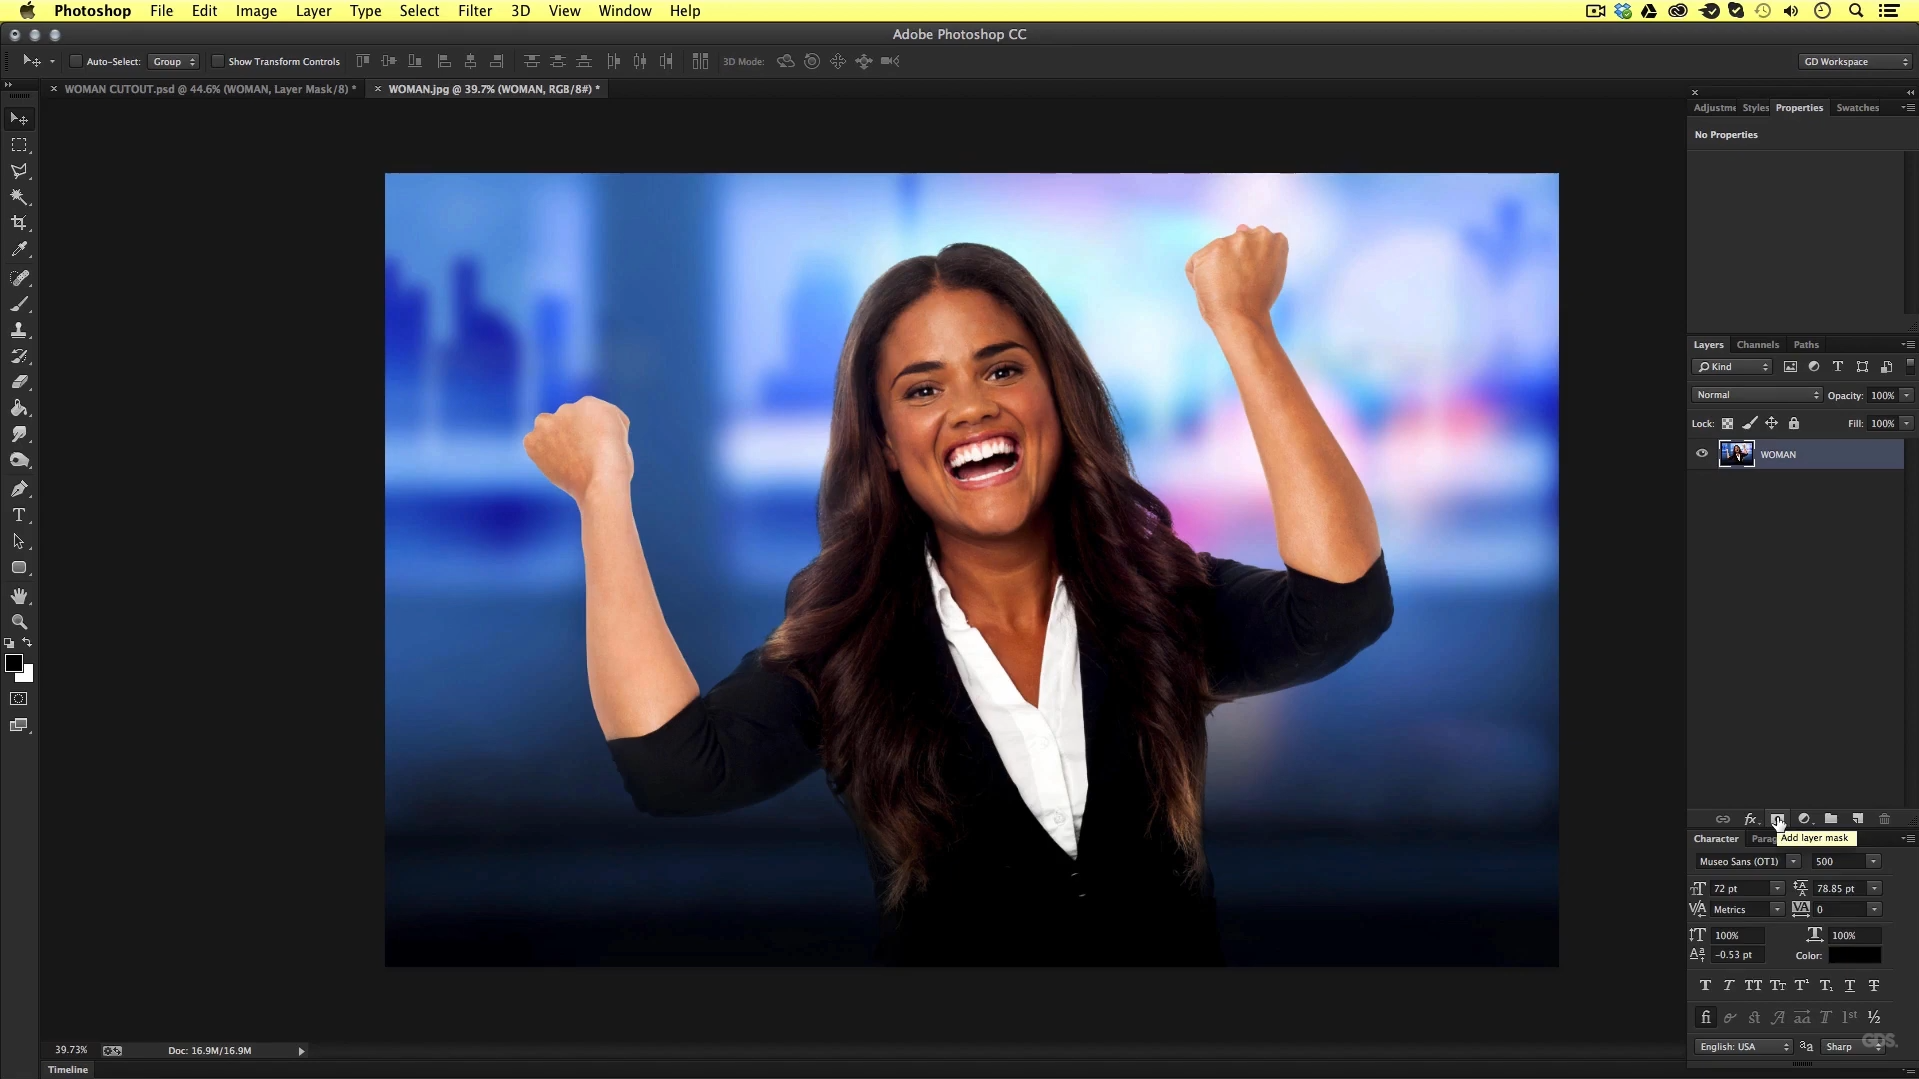Open the Opacity dropdown arrow
This screenshot has height=1079, width=1919.
pos(1905,395)
